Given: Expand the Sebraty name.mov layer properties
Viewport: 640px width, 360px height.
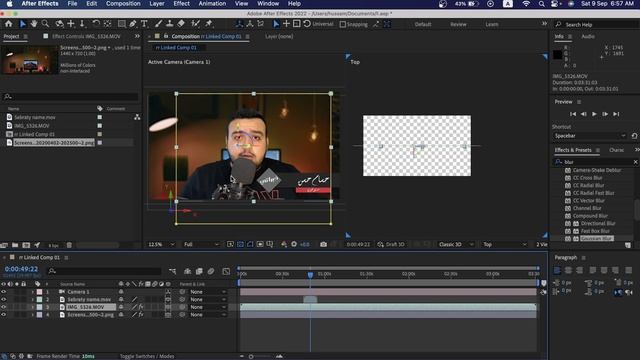Looking at the screenshot, I should pyautogui.click(x=33, y=300).
